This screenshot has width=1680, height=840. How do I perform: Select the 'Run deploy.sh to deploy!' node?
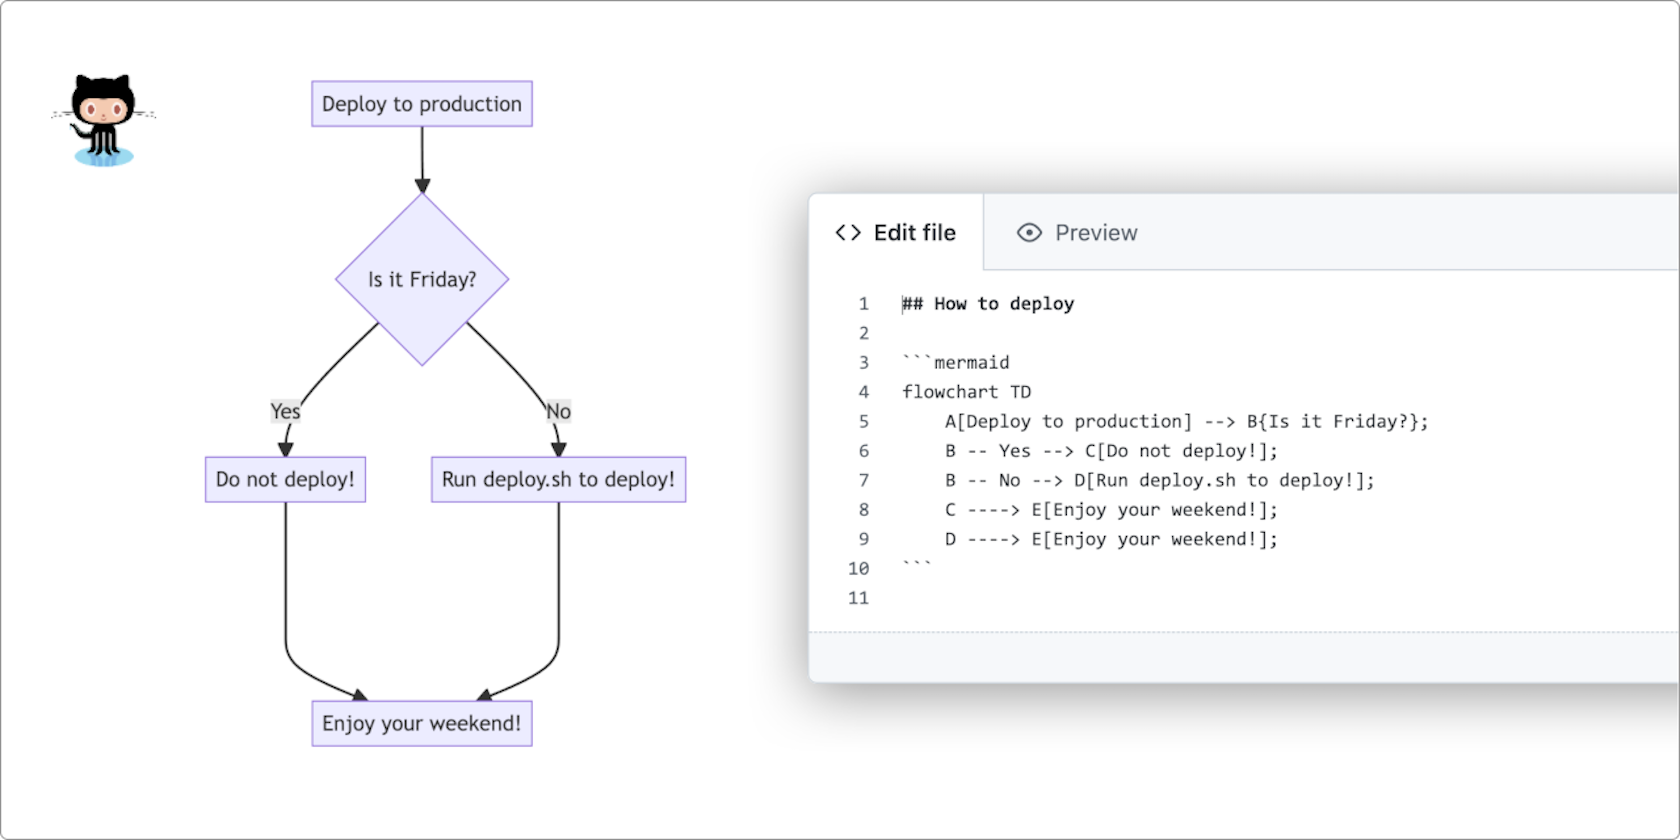(x=557, y=479)
